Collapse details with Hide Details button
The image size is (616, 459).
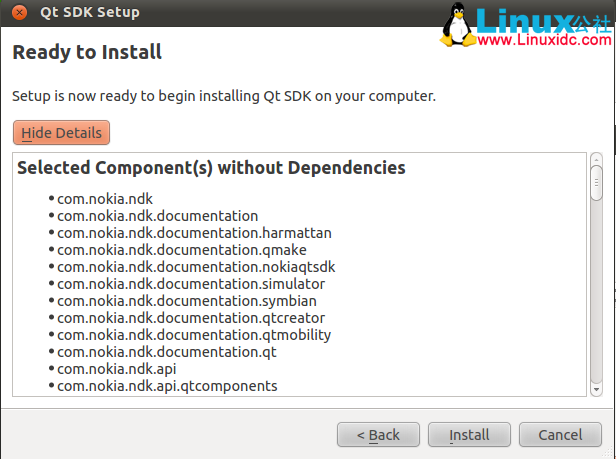point(61,133)
